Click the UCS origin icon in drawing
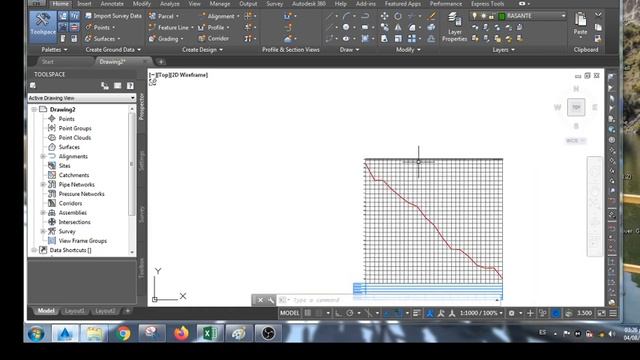This screenshot has height=360, width=640. coord(154,299)
